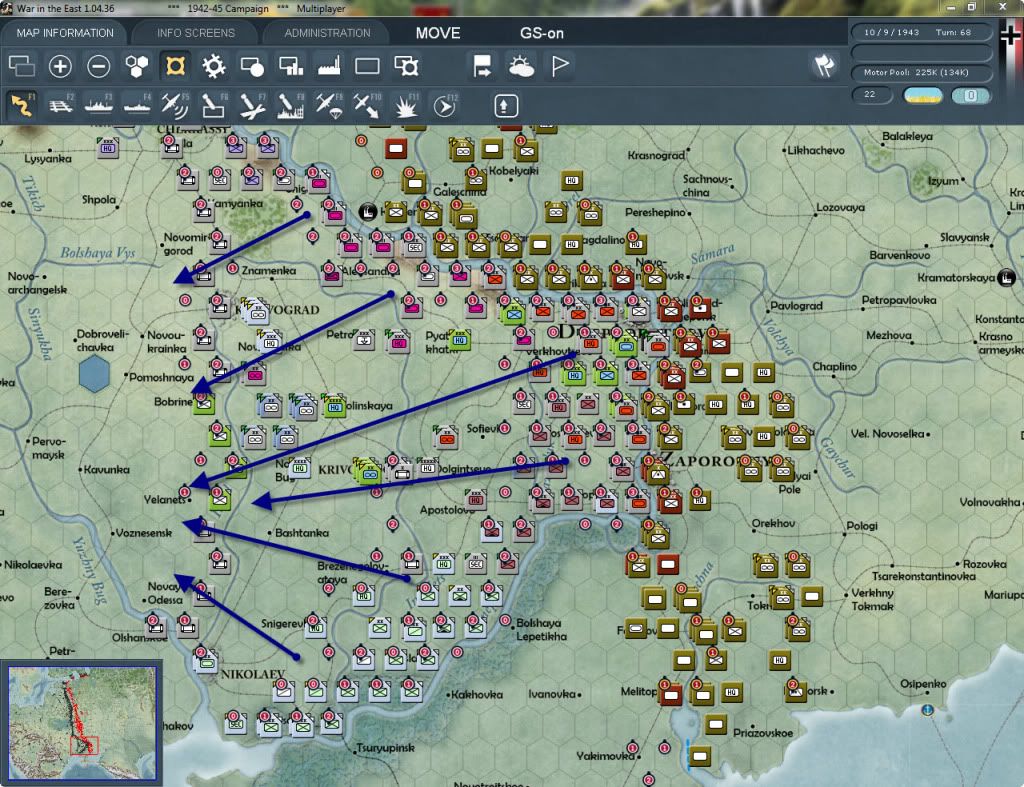1024x787 pixels.
Task: Click the Izyum town label
Action: (x=944, y=181)
